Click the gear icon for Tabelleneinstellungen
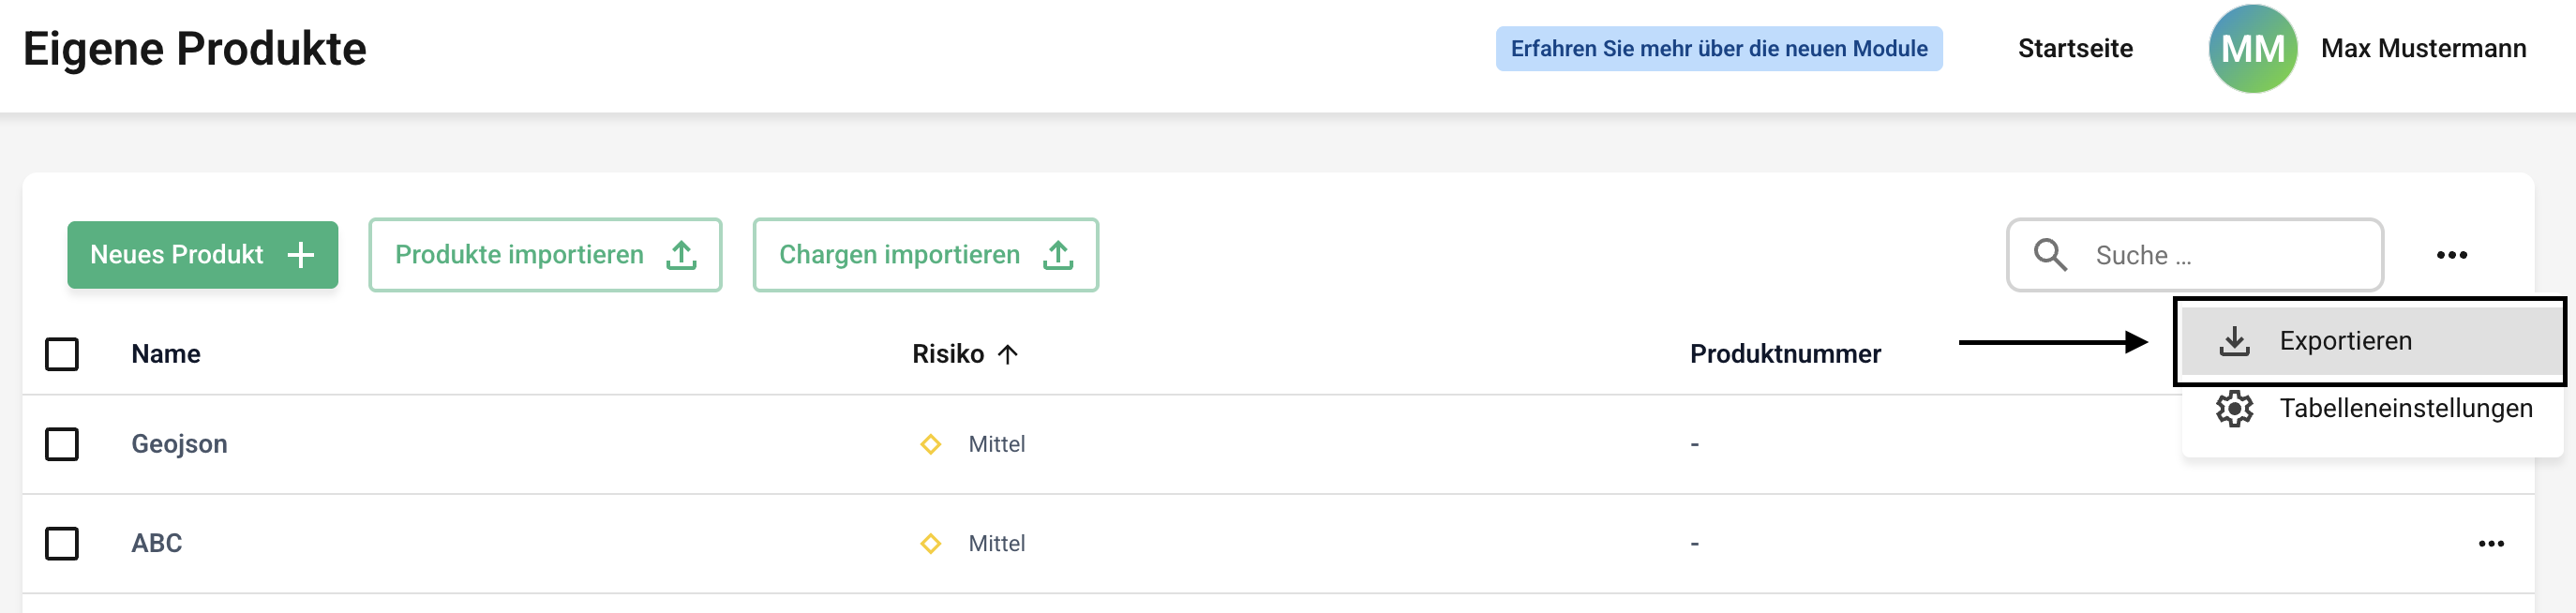This screenshot has height=613, width=2576. click(x=2234, y=408)
